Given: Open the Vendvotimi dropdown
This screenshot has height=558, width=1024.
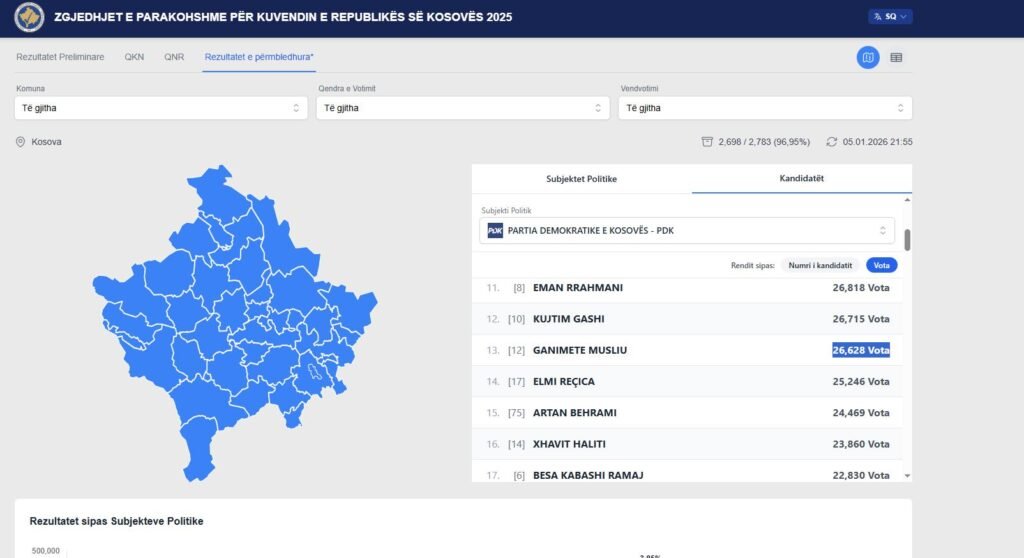Looking at the screenshot, I should click(765, 108).
